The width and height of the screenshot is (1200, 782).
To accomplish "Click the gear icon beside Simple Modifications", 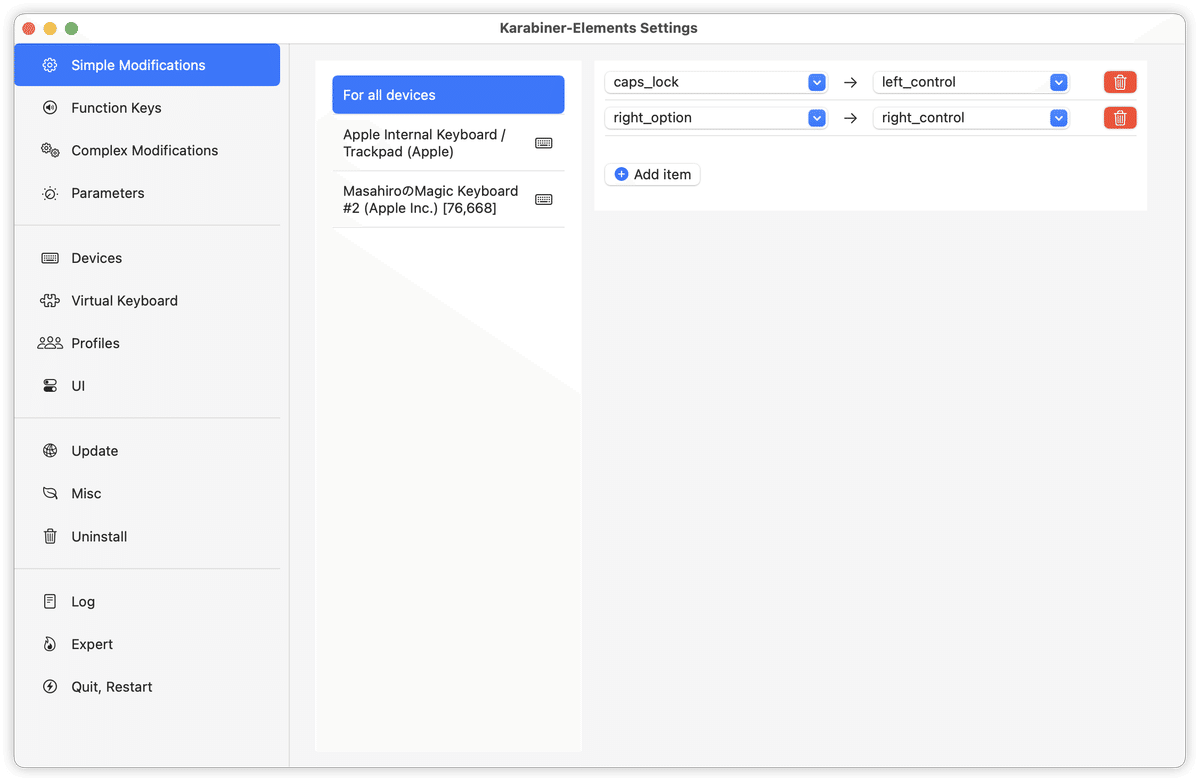I will [50, 65].
